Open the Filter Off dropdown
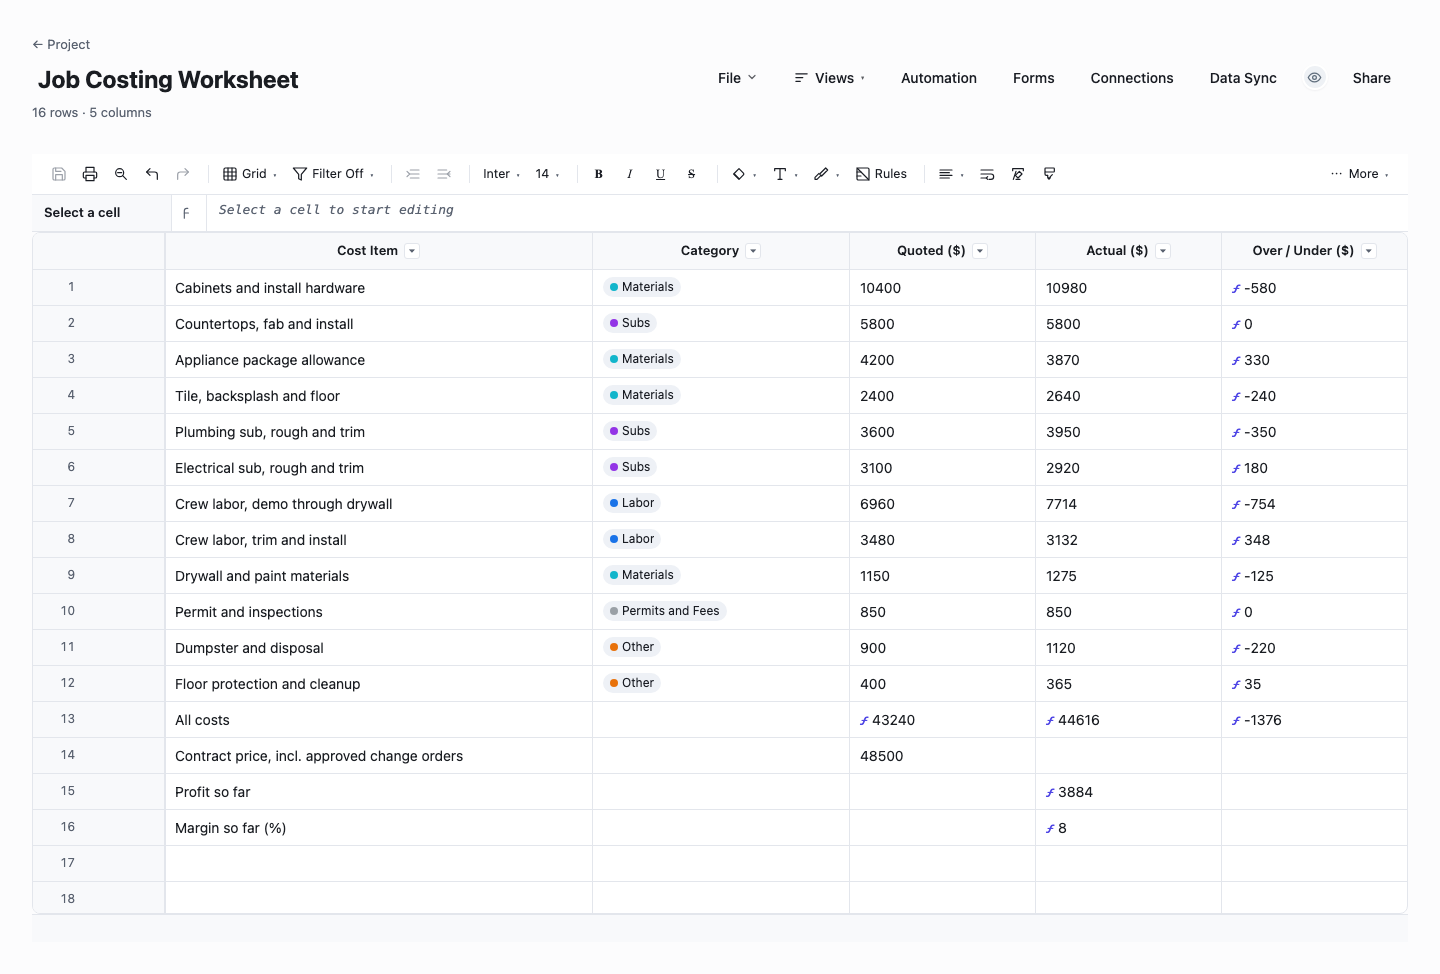This screenshot has height=974, width=1440. [334, 174]
